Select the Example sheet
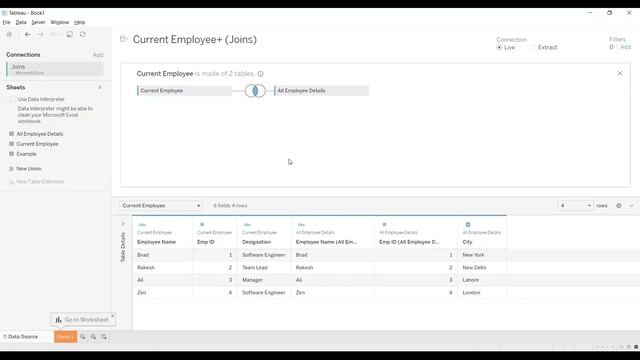This screenshot has height=360, width=640. click(27, 154)
